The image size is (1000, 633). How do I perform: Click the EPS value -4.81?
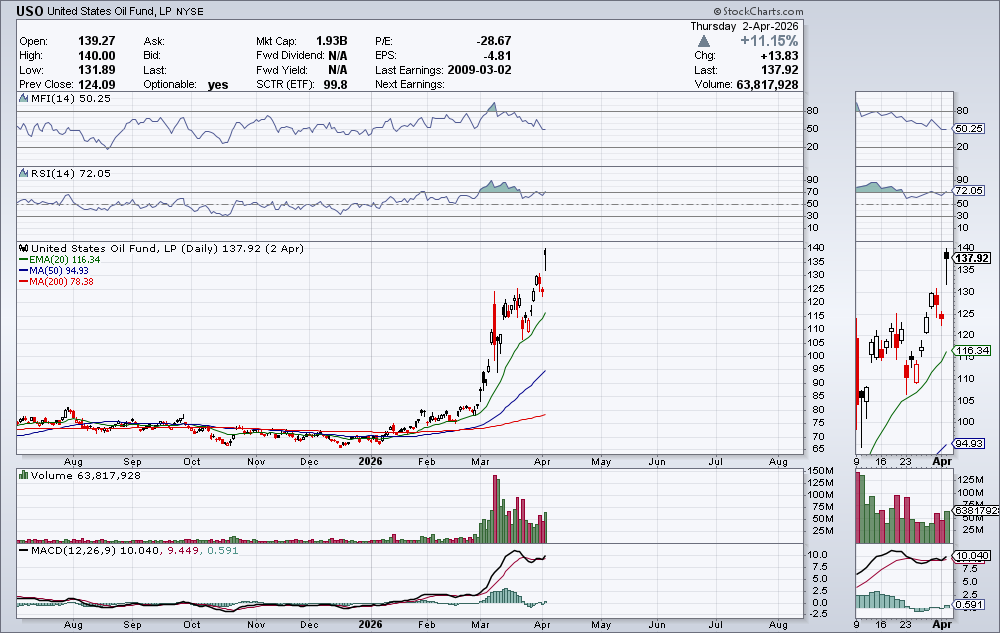coord(497,55)
